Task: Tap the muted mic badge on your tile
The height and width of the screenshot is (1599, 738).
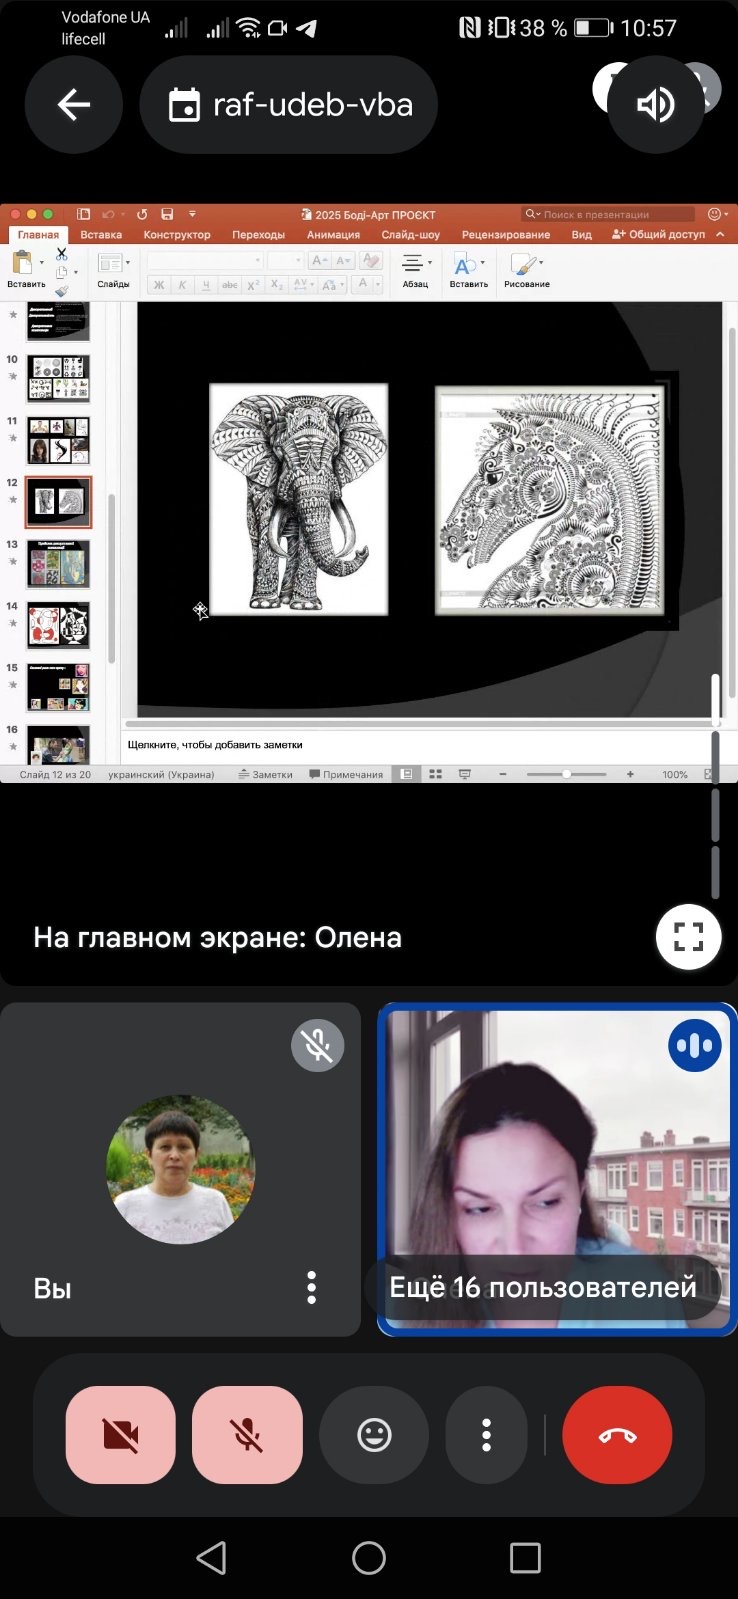Action: click(318, 1045)
